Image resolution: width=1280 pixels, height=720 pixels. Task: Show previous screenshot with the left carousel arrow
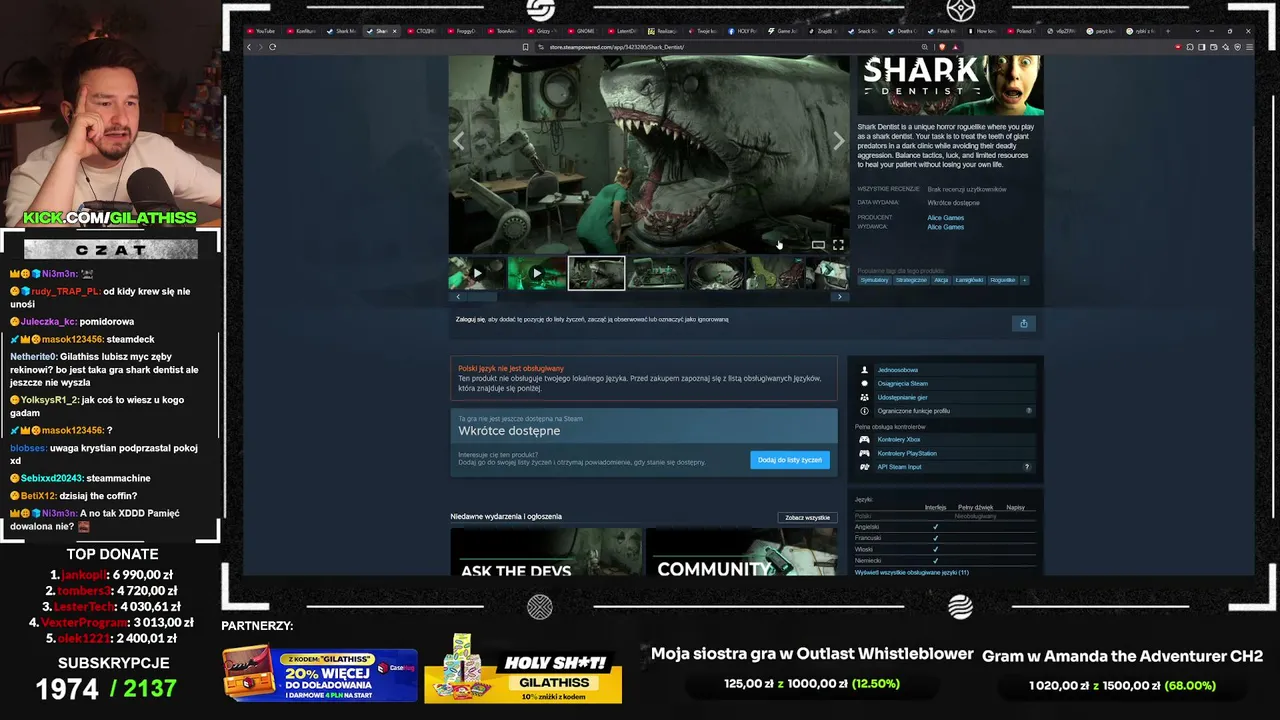point(459,141)
